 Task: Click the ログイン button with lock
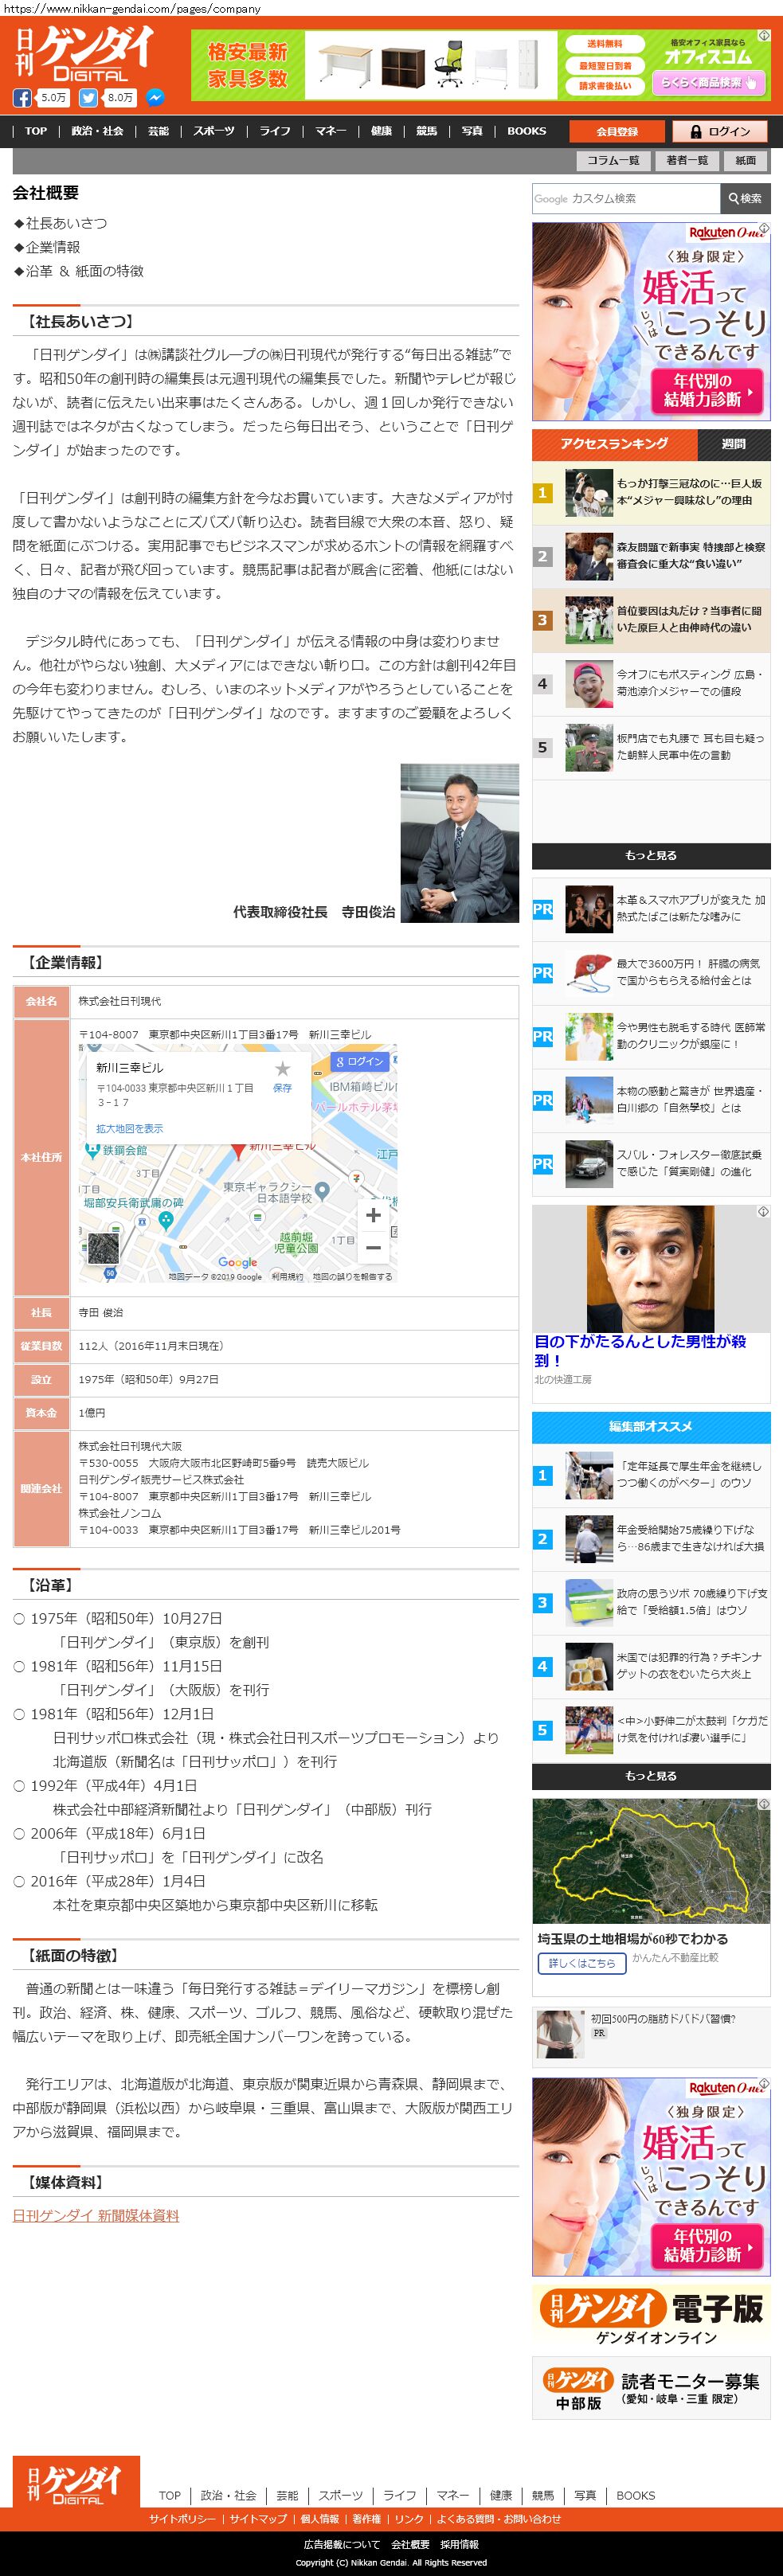(x=718, y=131)
